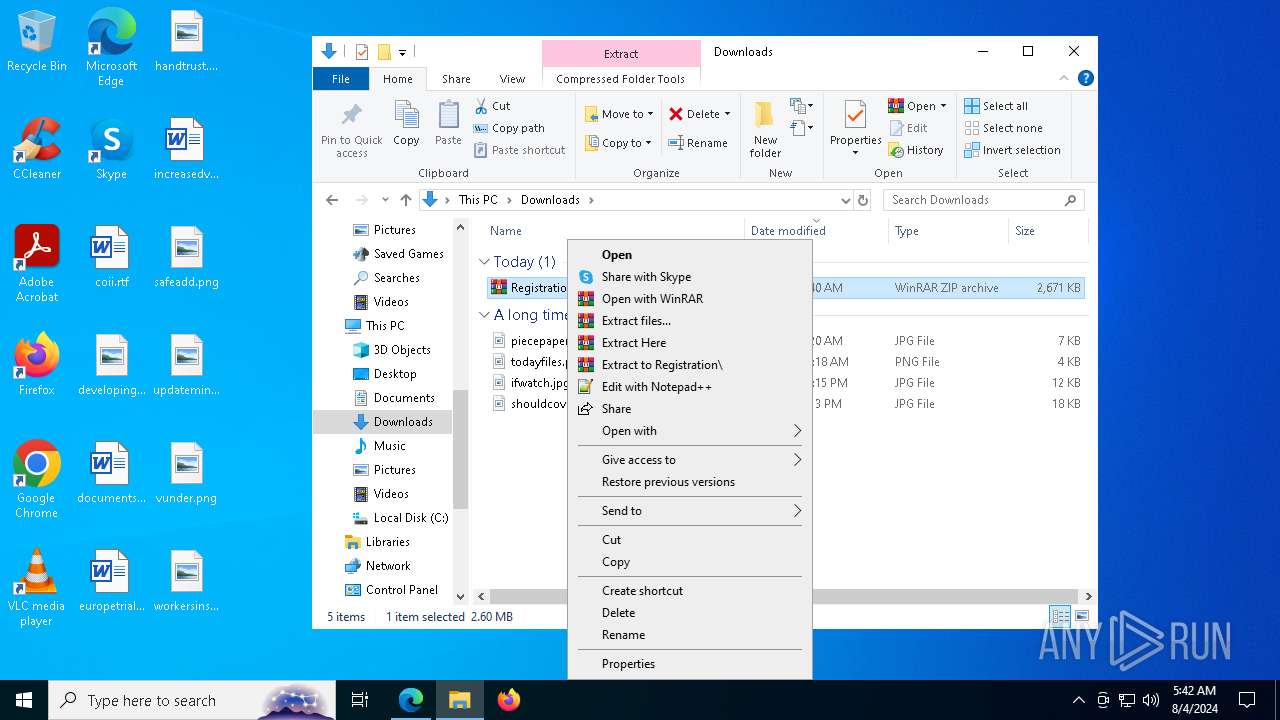Select Share with Skype in menu
Screen dimensions: 1280x720
[x=690, y=277]
